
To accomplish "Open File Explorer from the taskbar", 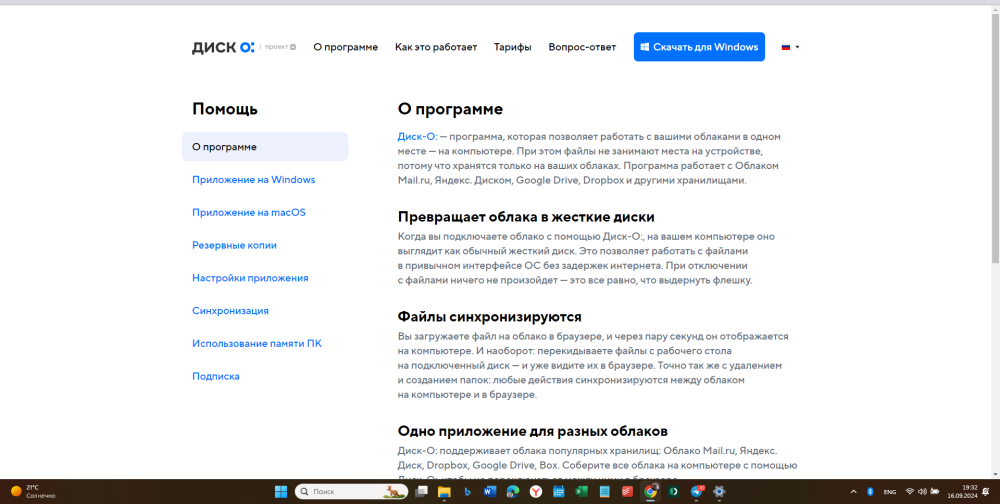I will tap(444, 492).
